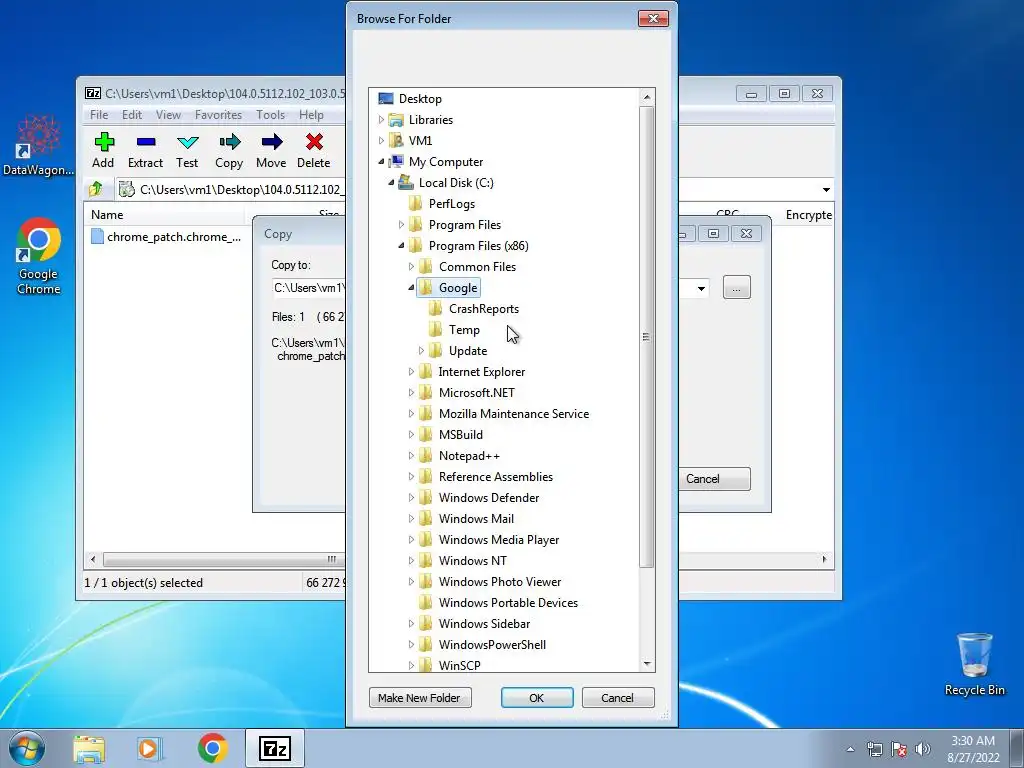Screen dimensions: 1024x768
Task: Click the volume speaker tray icon
Action: (923, 749)
